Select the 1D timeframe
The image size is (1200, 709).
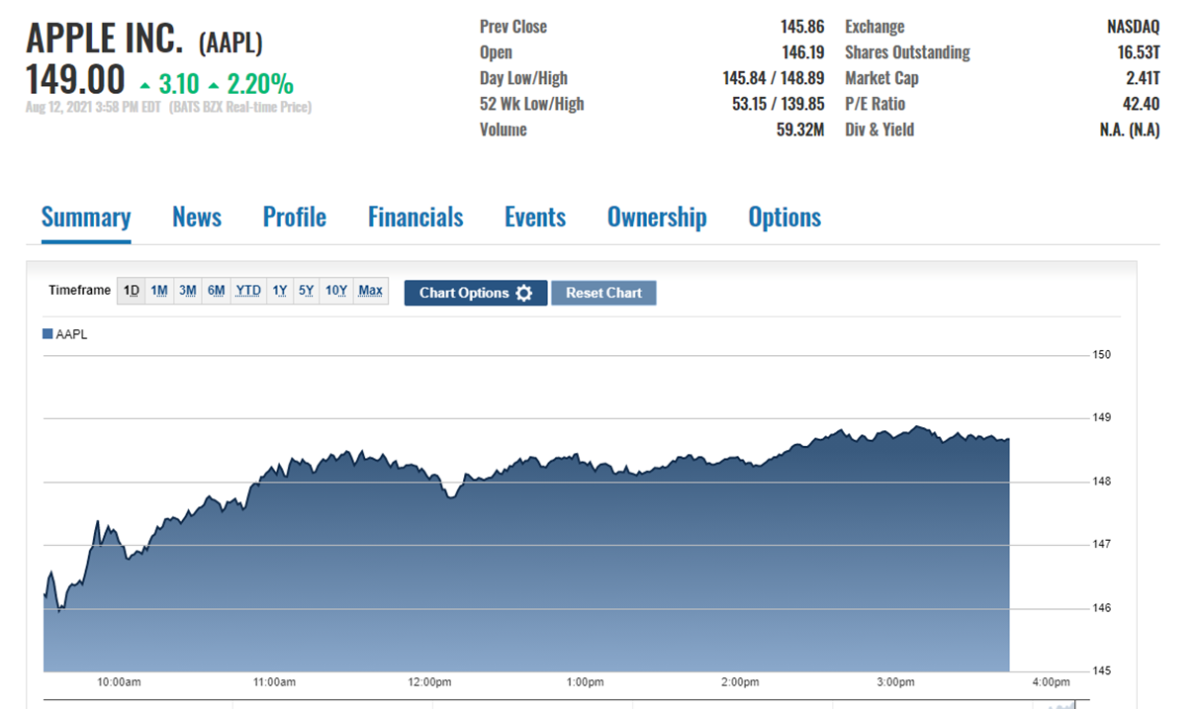(x=131, y=291)
